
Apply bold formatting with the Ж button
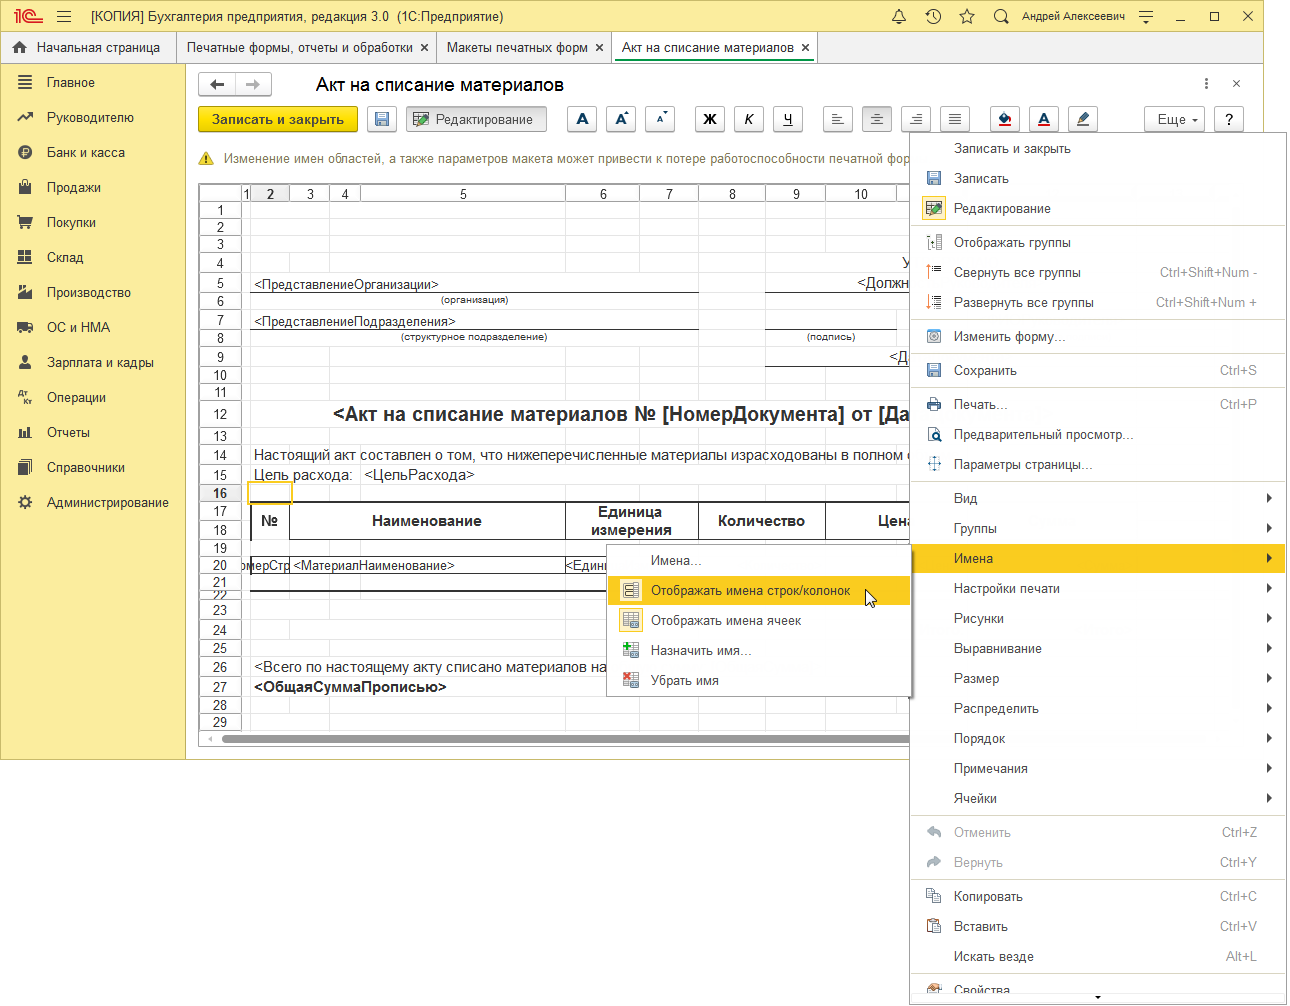(710, 119)
